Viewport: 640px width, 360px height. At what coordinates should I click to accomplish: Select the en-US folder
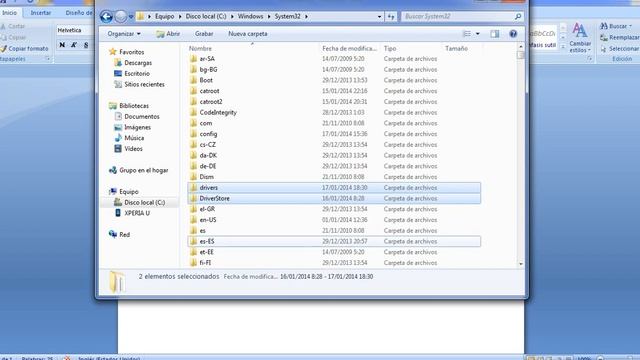(x=334, y=220)
